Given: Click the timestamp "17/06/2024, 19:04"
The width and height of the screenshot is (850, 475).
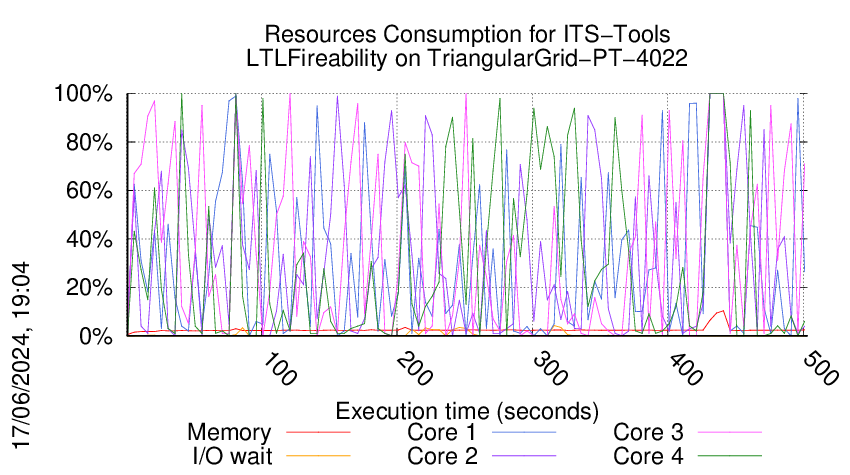Looking at the screenshot, I should point(21,355).
